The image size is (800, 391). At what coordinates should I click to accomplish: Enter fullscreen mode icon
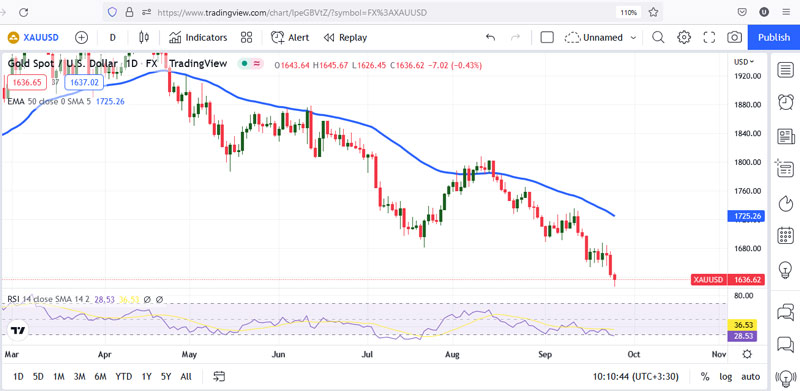click(709, 37)
